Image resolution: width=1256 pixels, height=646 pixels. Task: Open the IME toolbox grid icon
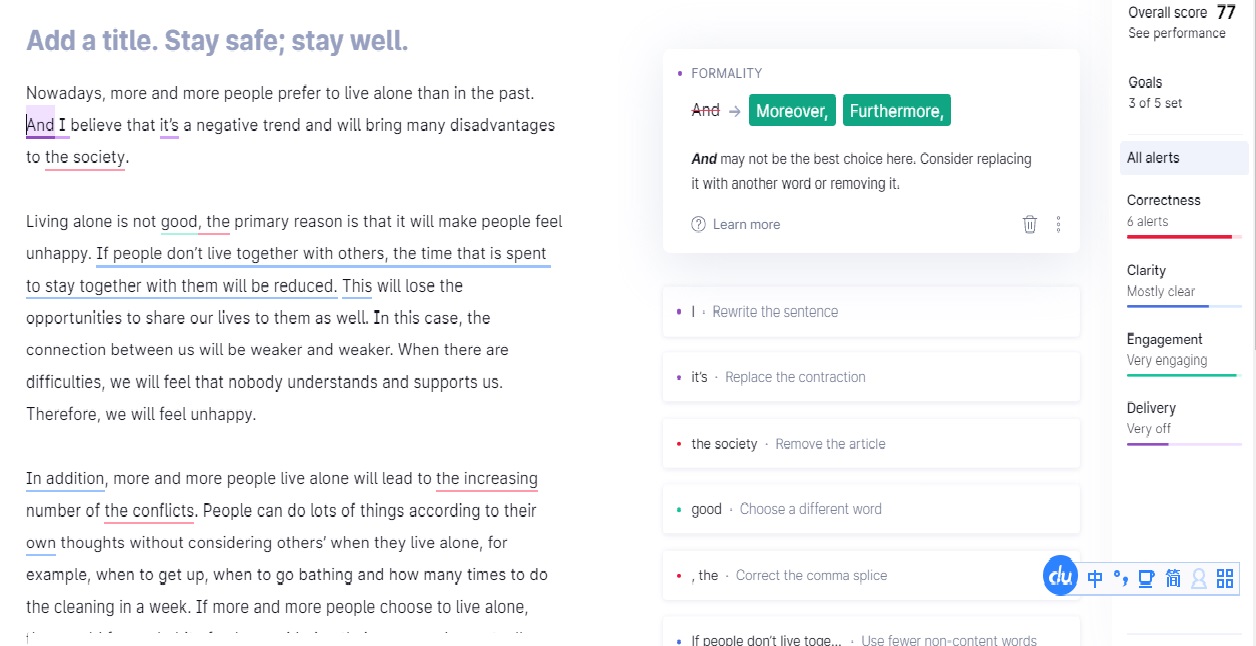pyautogui.click(x=1225, y=578)
